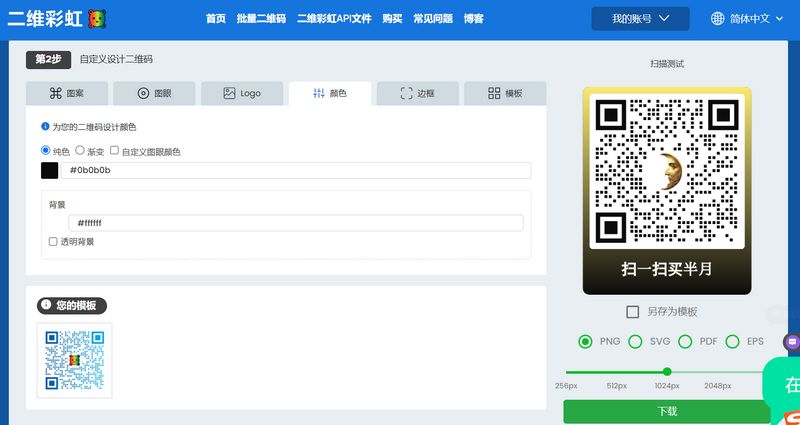Open the 模板 templates tab
Image resolution: width=800 pixels, height=425 pixels.
tap(505, 93)
